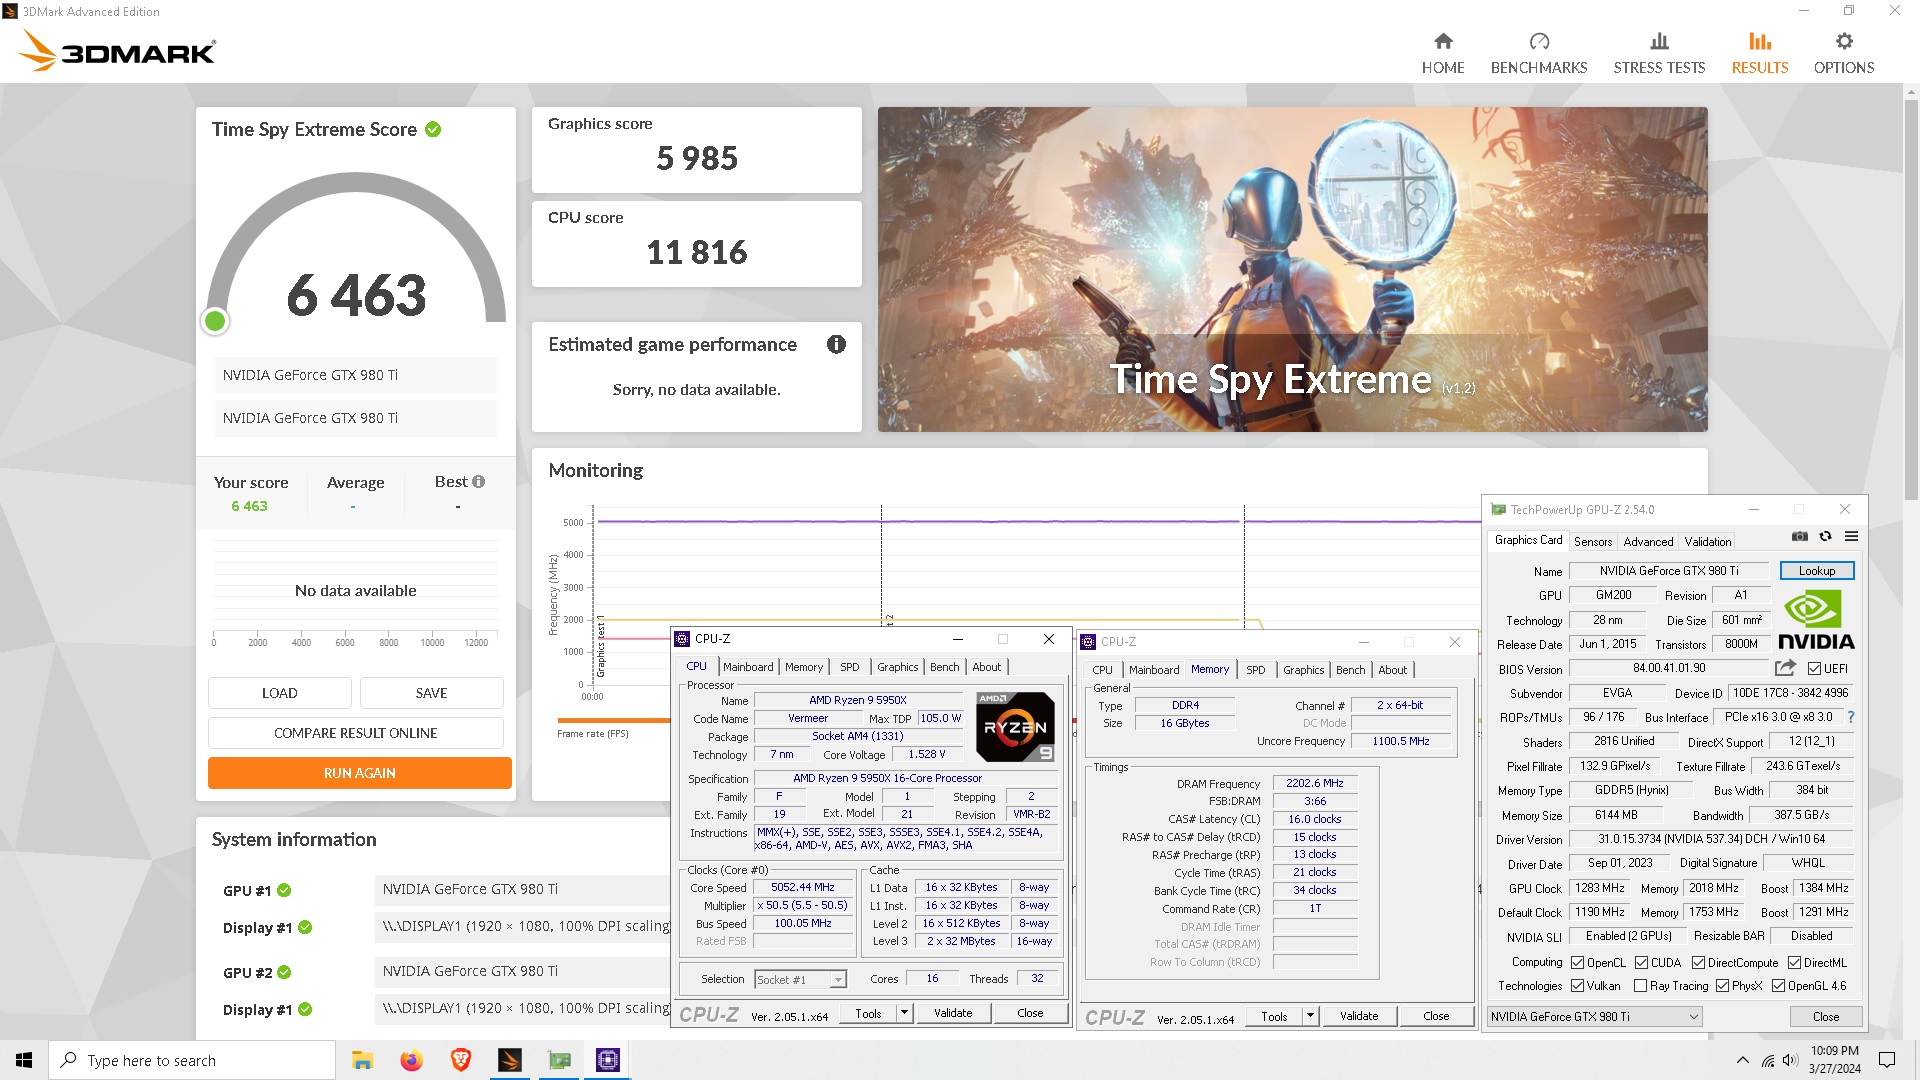The height and width of the screenshot is (1080, 1920).
Task: Click the Bus Interface question mark icon
Action: pyautogui.click(x=1850, y=717)
